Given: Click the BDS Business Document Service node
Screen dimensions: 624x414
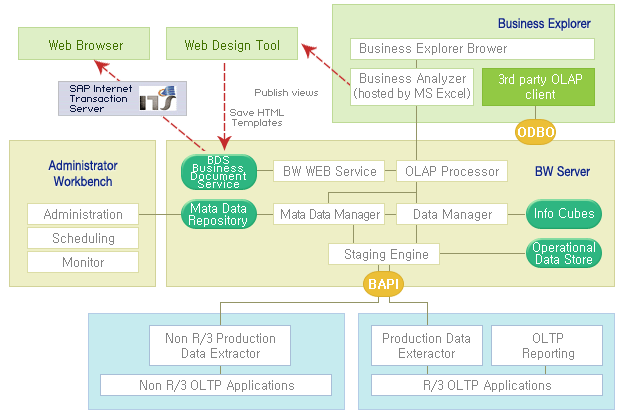Looking at the screenshot, I should [x=224, y=171].
